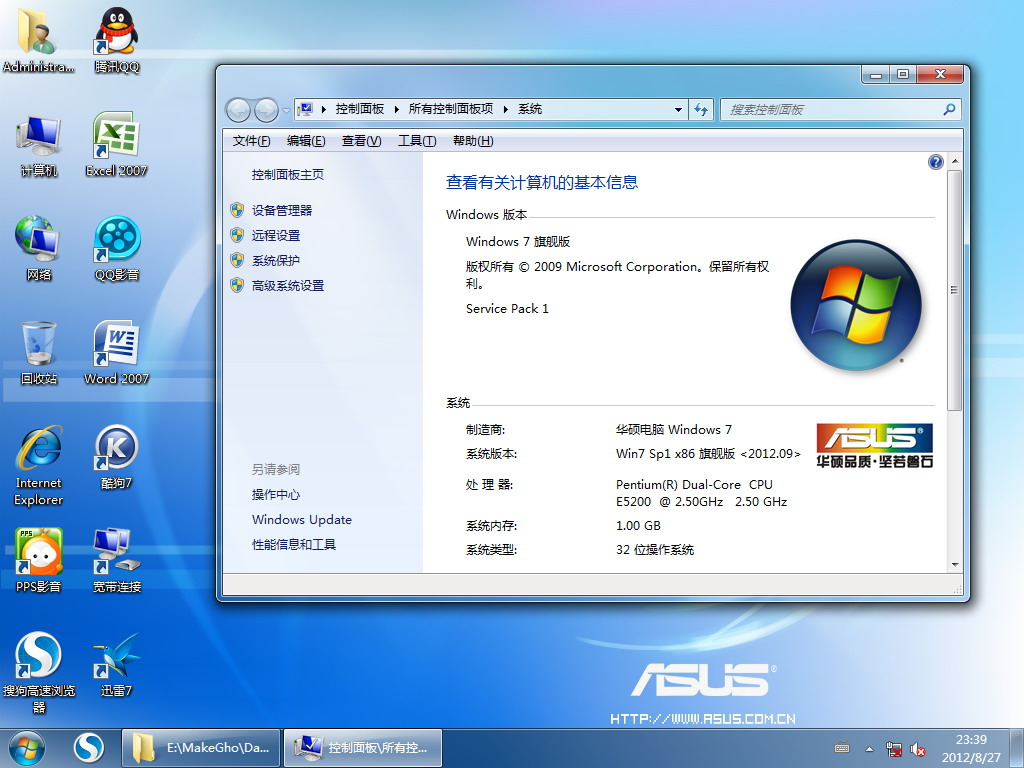Click the 搜索控制面板 search field
This screenshot has width=1024, height=768.
tap(830, 110)
